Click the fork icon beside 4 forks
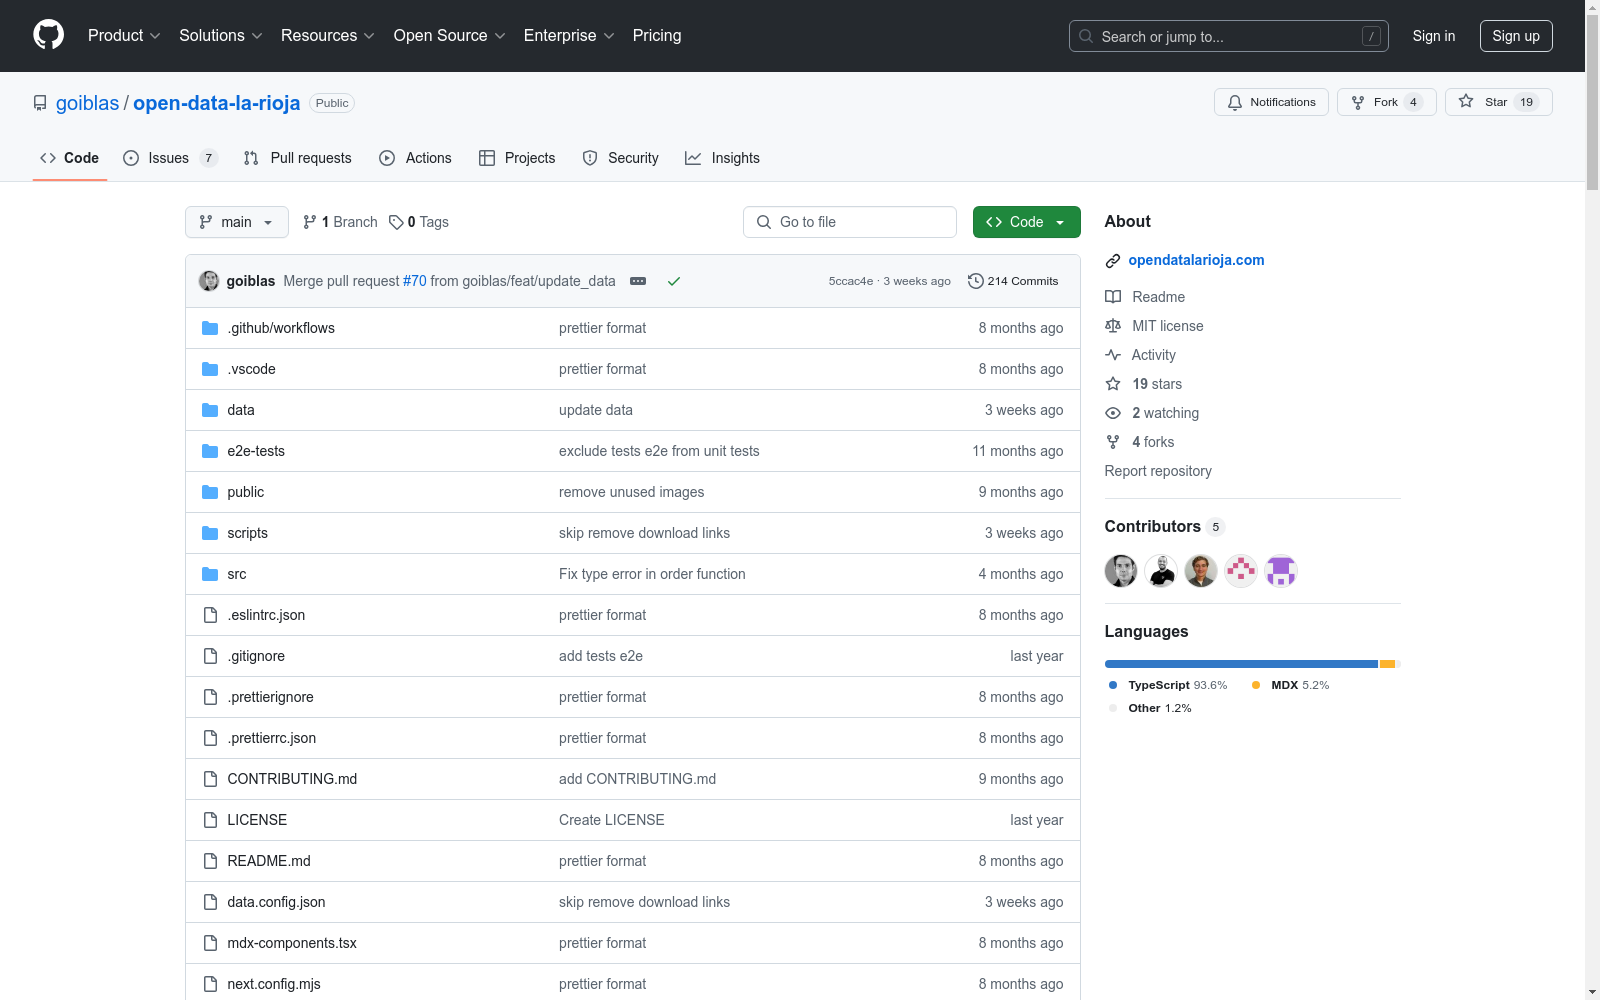The height and width of the screenshot is (1000, 1600). point(1113,442)
